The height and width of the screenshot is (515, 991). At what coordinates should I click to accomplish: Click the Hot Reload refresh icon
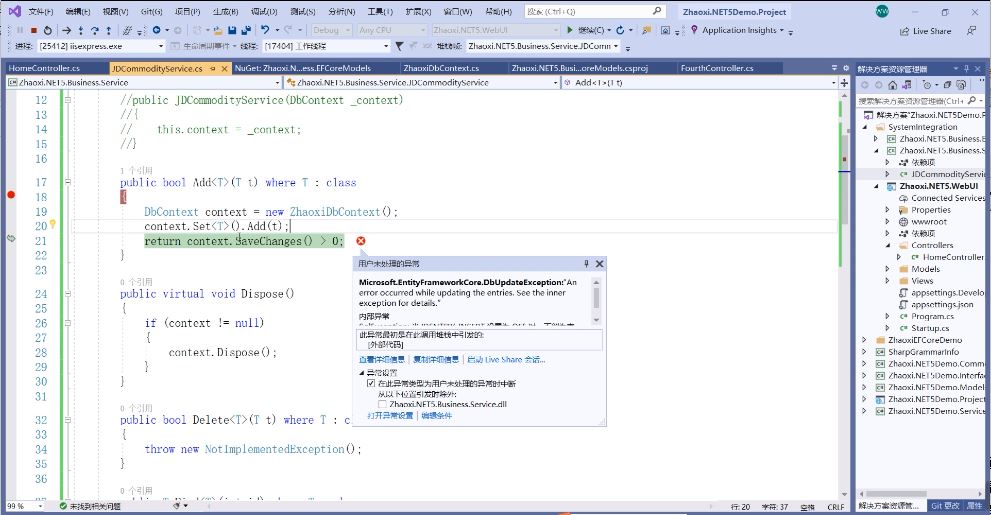pos(620,30)
